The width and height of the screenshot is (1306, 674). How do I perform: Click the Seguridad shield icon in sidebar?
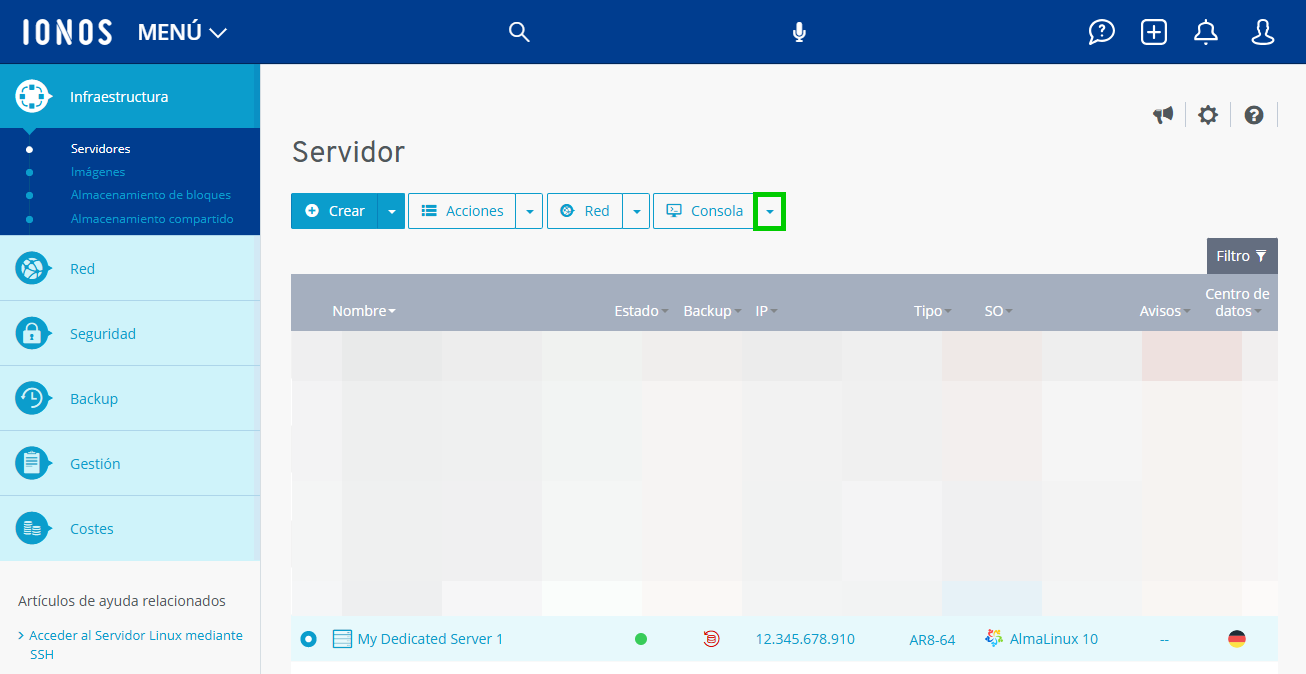click(x=33, y=333)
